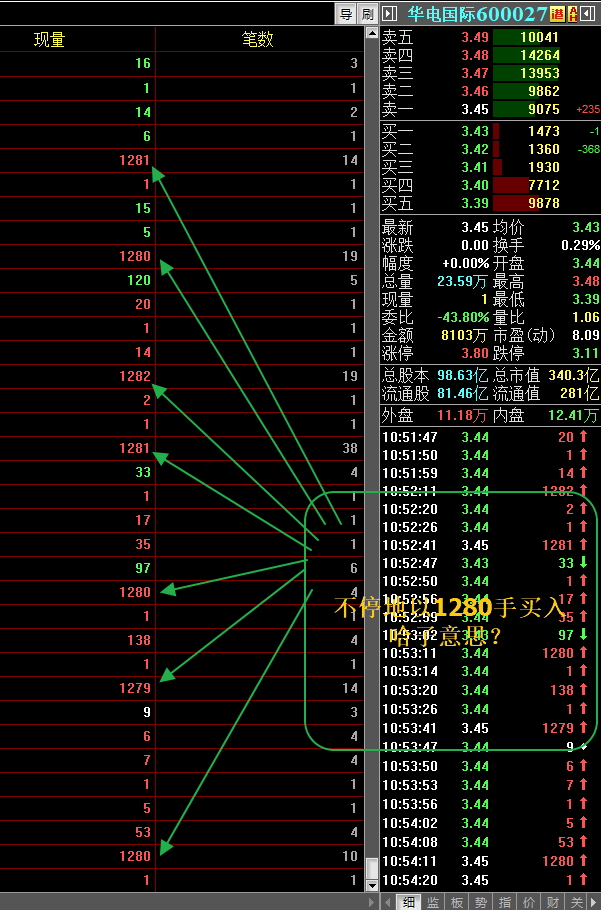Click the vertical scrollbar thumb
This screenshot has width=601, height=910.
pyautogui.click(x=372, y=868)
